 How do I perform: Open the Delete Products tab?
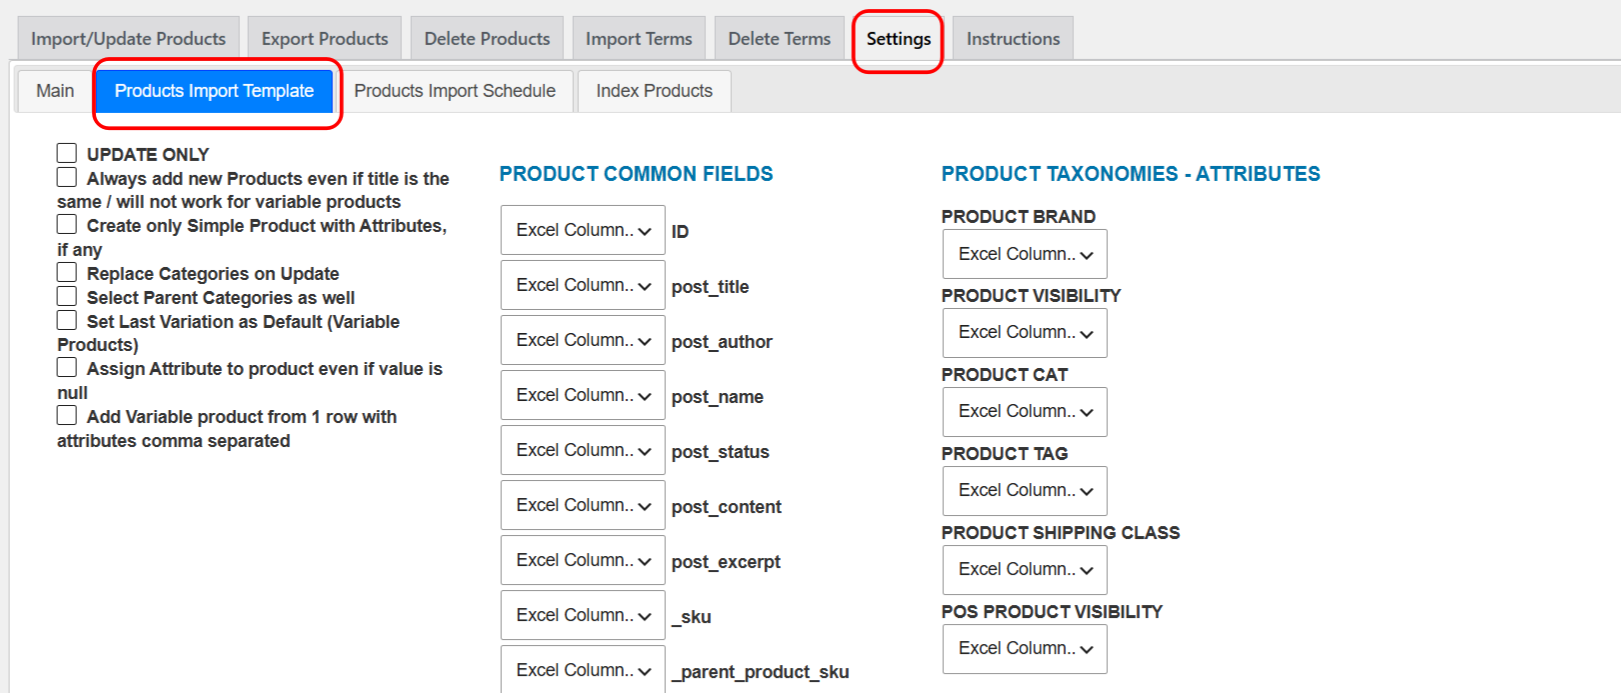point(487,38)
